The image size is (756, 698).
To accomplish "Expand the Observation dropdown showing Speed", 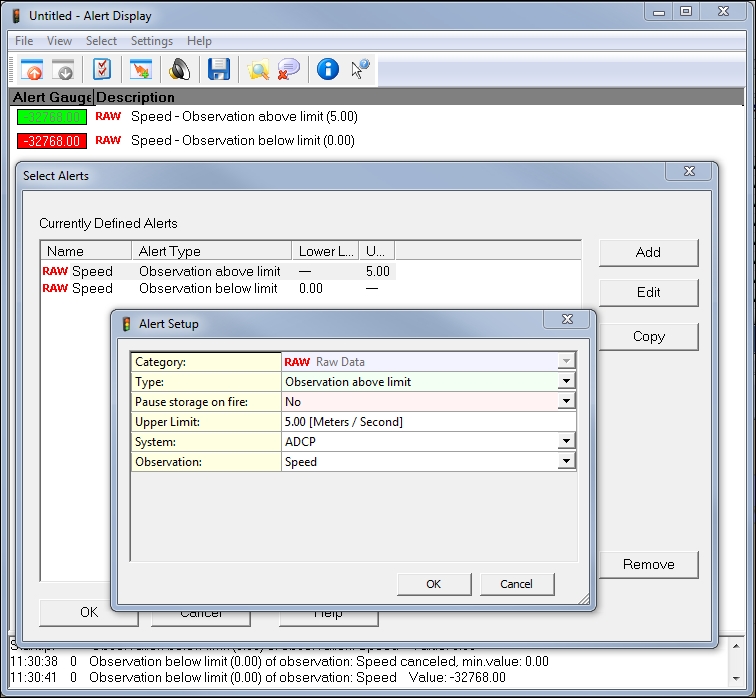I will coord(566,461).
